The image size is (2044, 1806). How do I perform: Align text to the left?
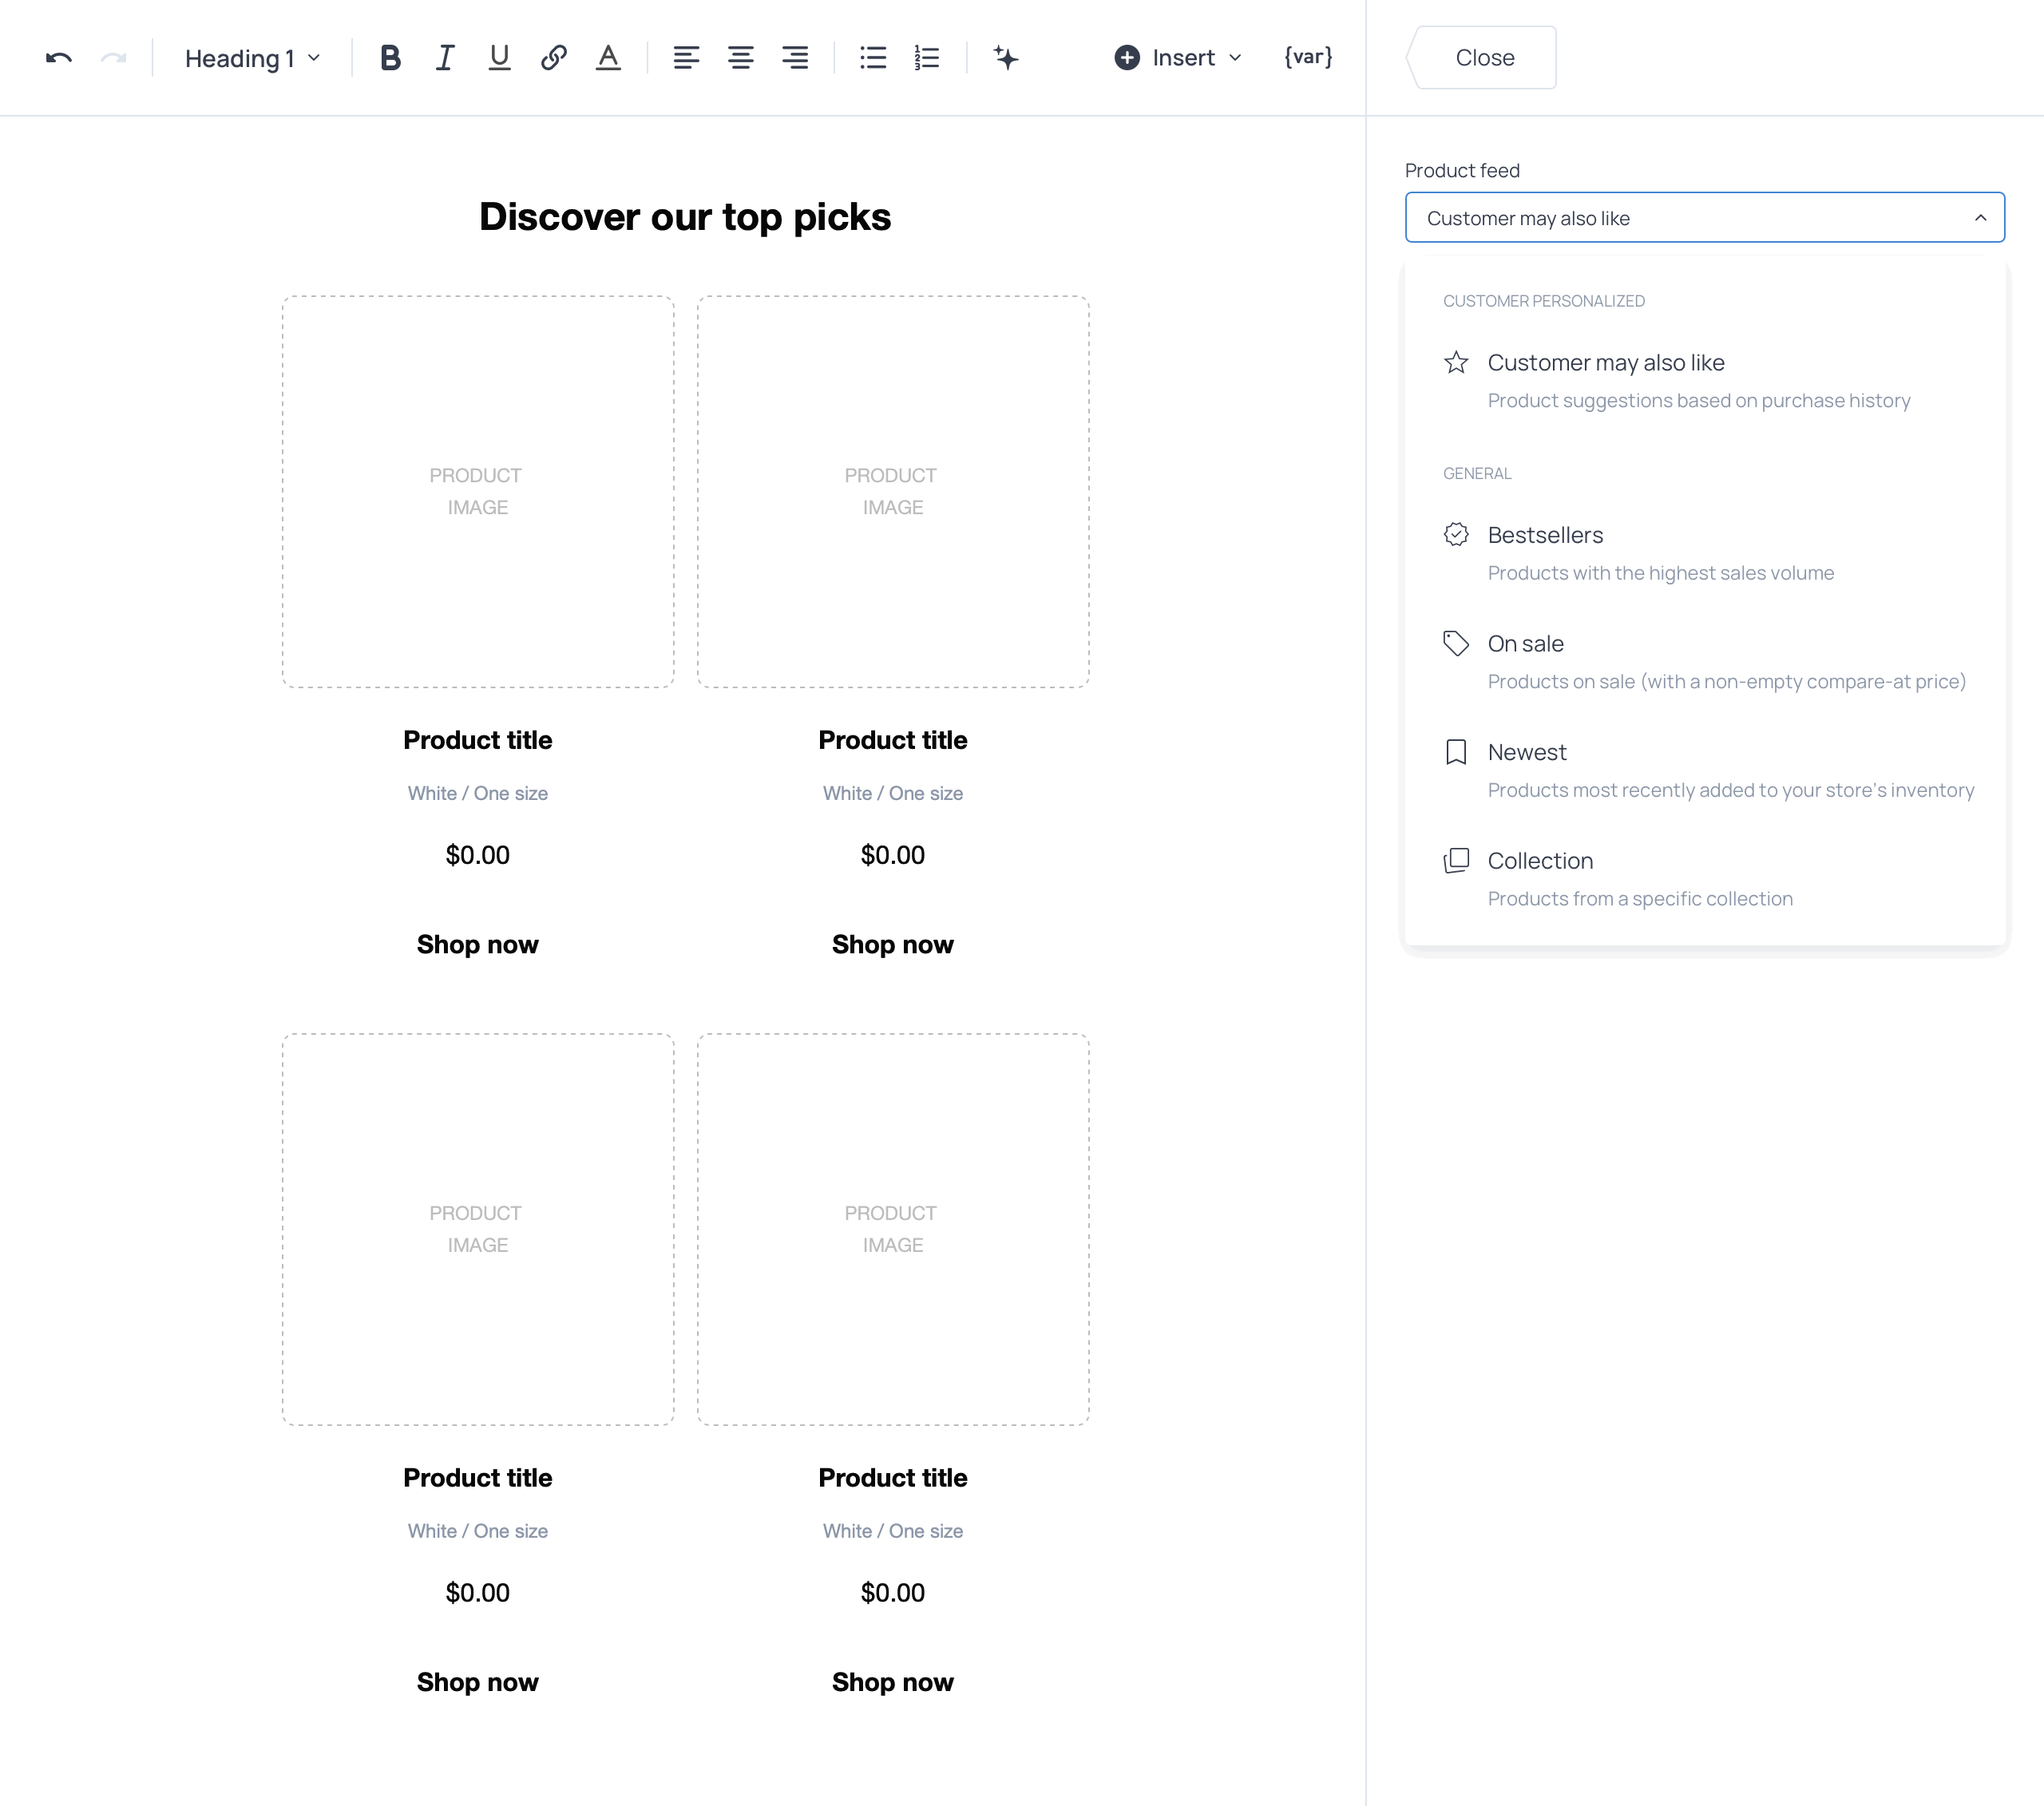(x=686, y=58)
